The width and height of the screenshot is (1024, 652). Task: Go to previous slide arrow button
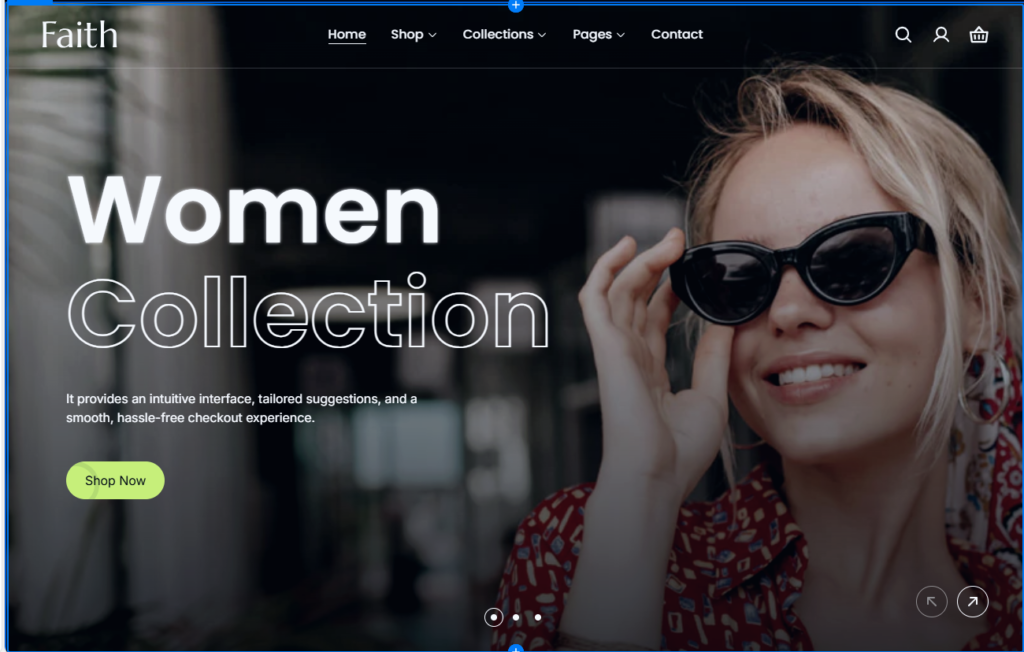(x=932, y=602)
